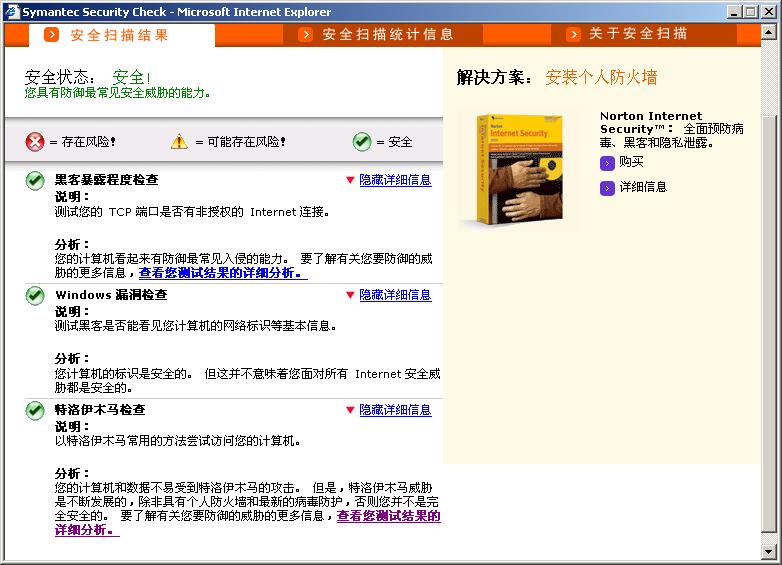Click the scrollbar up arrow
Image resolution: width=782 pixels, height=565 pixels.
pos(769,32)
